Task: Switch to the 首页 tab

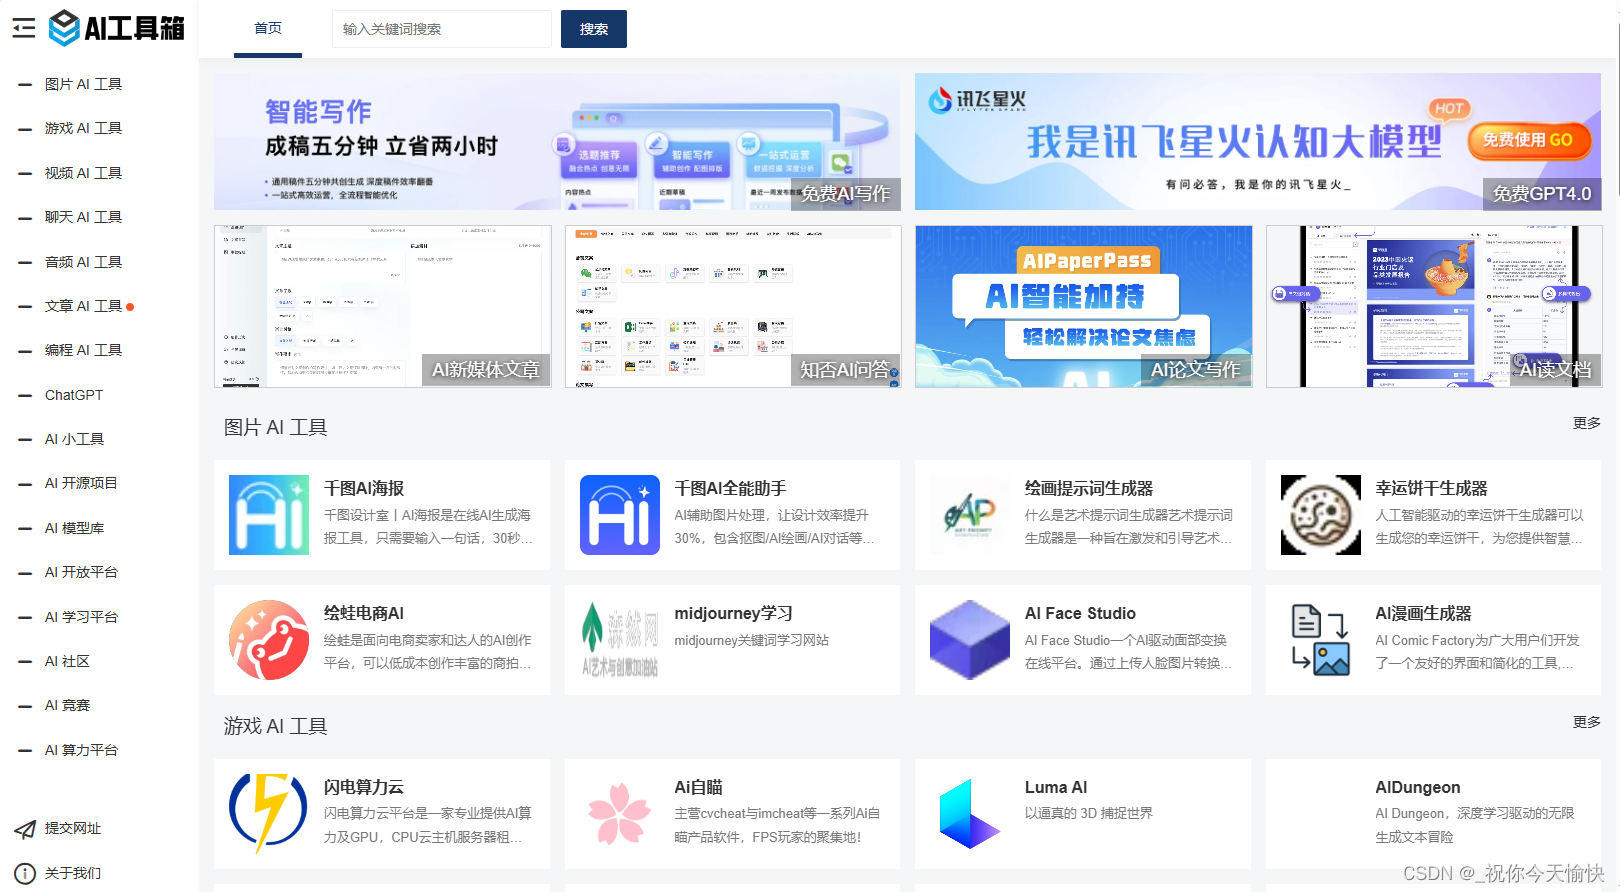Action: click(268, 29)
